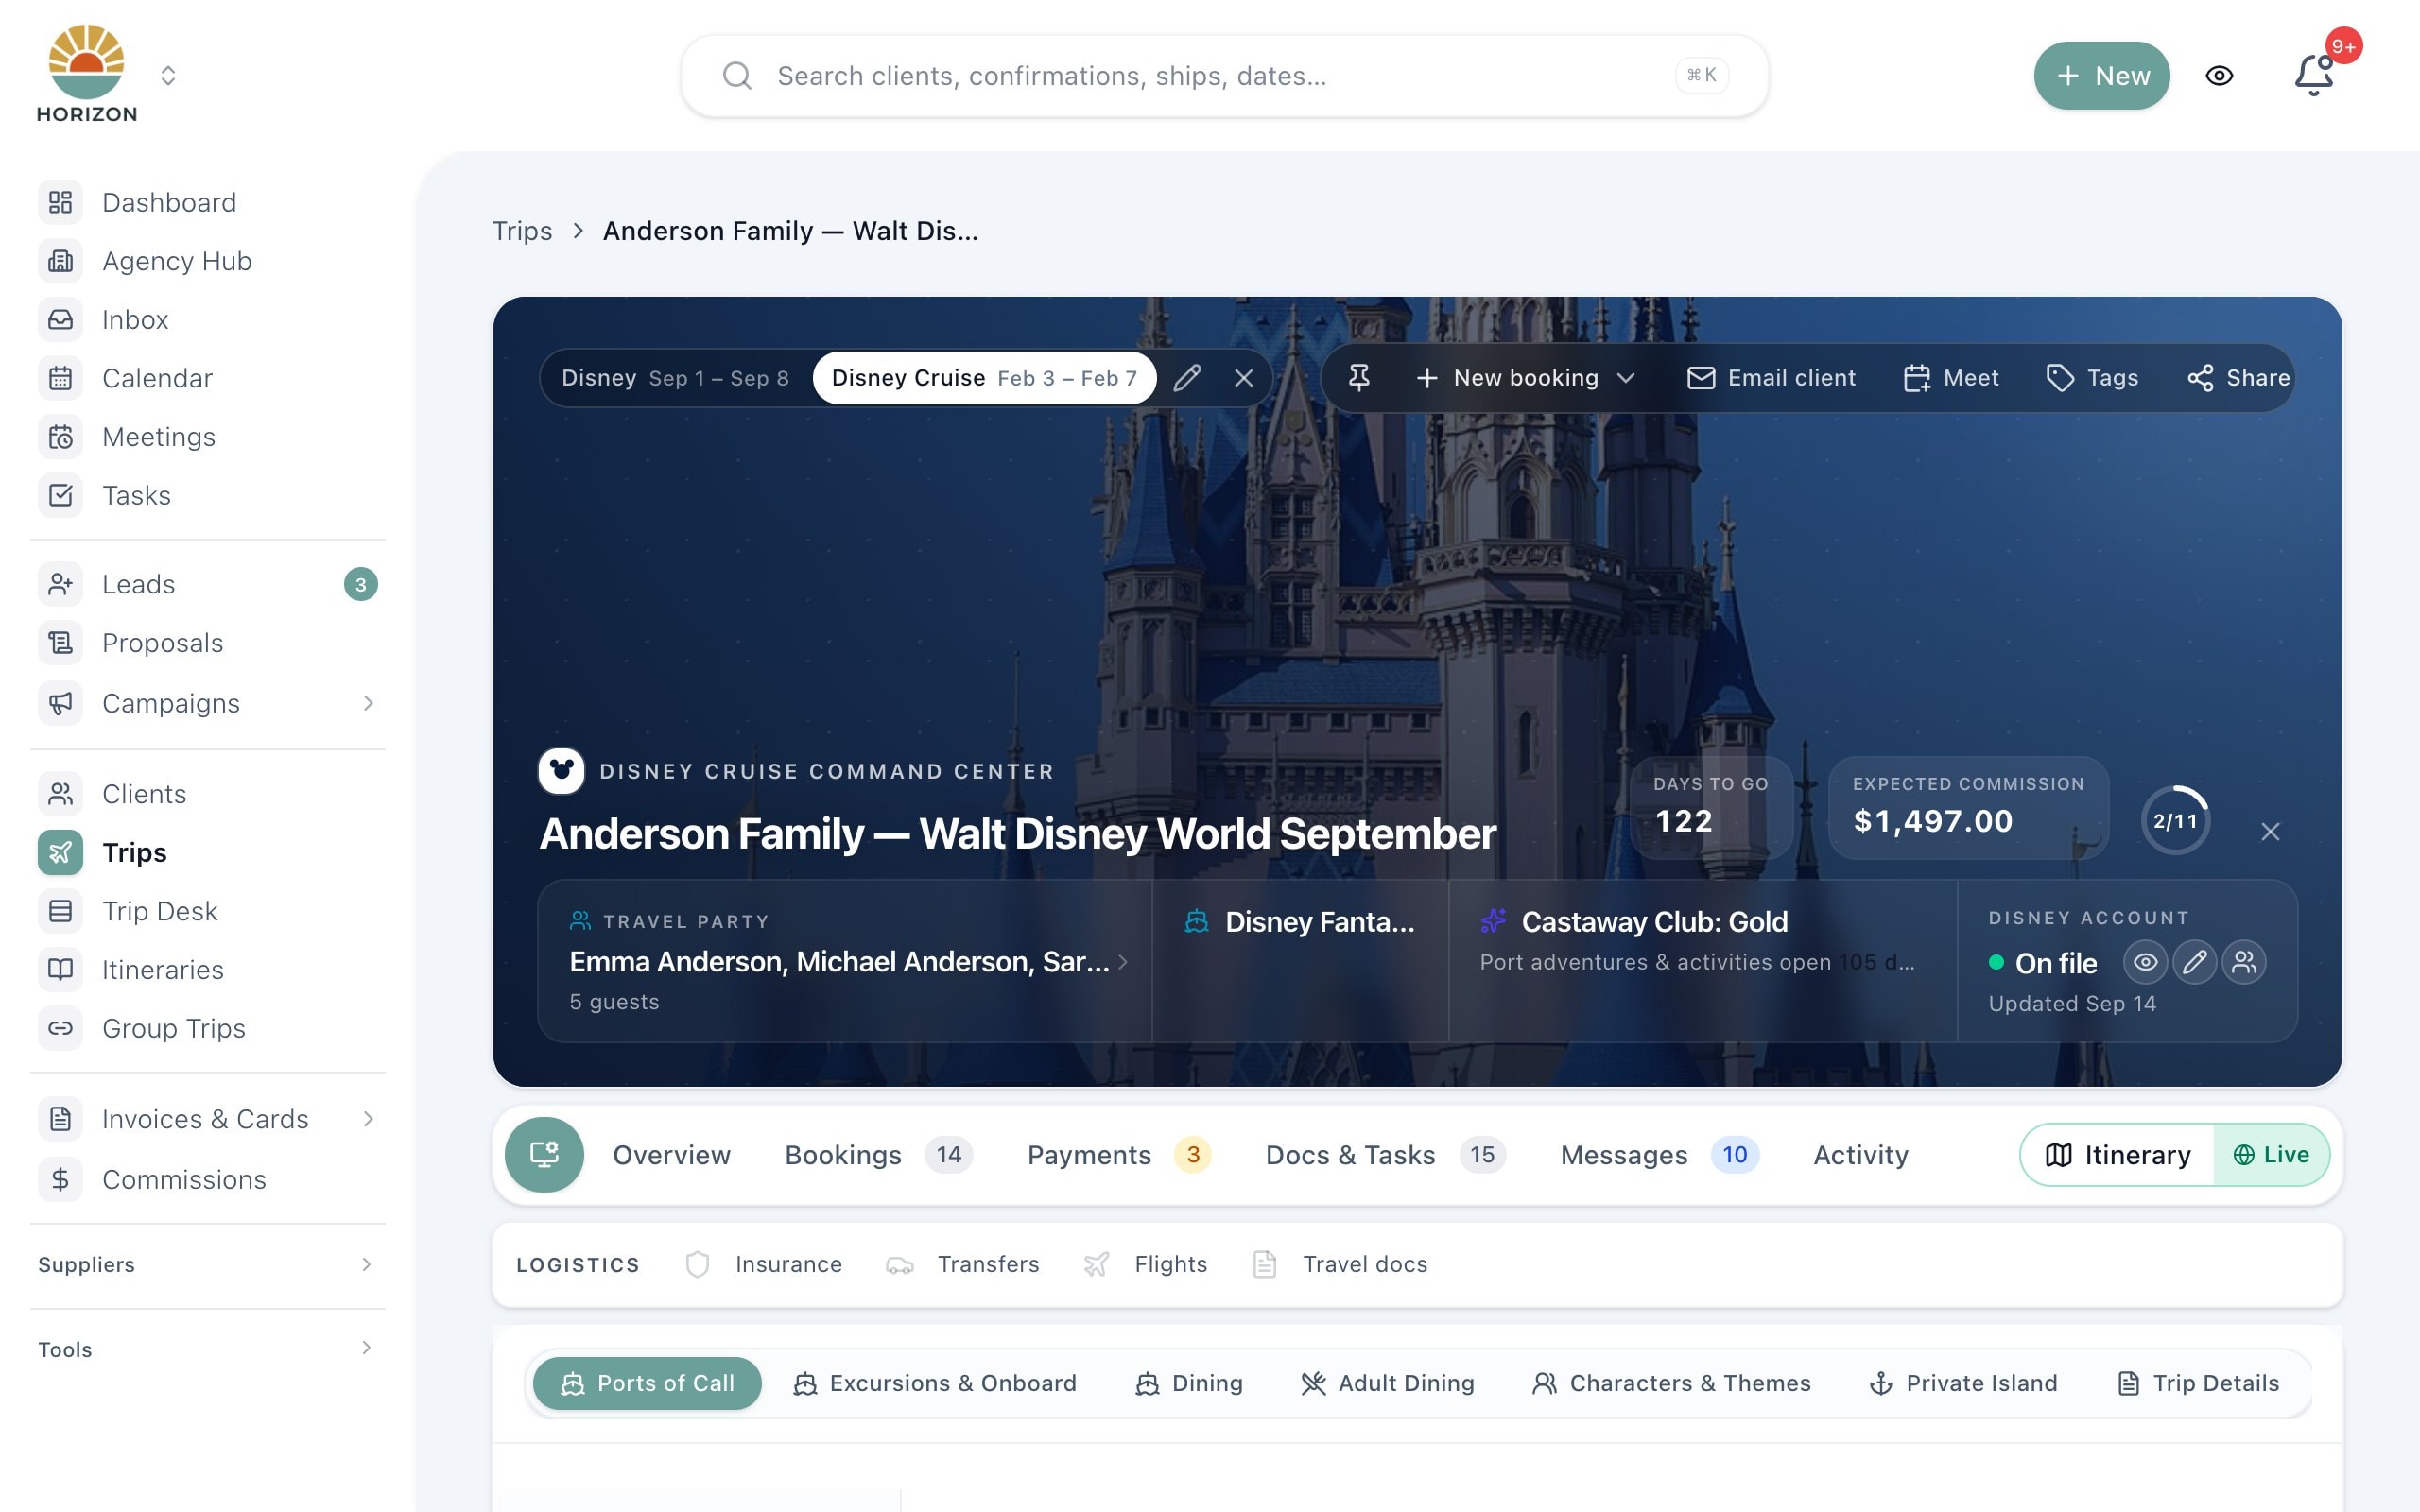Open Disney account guests icon
The height and width of the screenshot is (1512, 2420).
(2244, 962)
